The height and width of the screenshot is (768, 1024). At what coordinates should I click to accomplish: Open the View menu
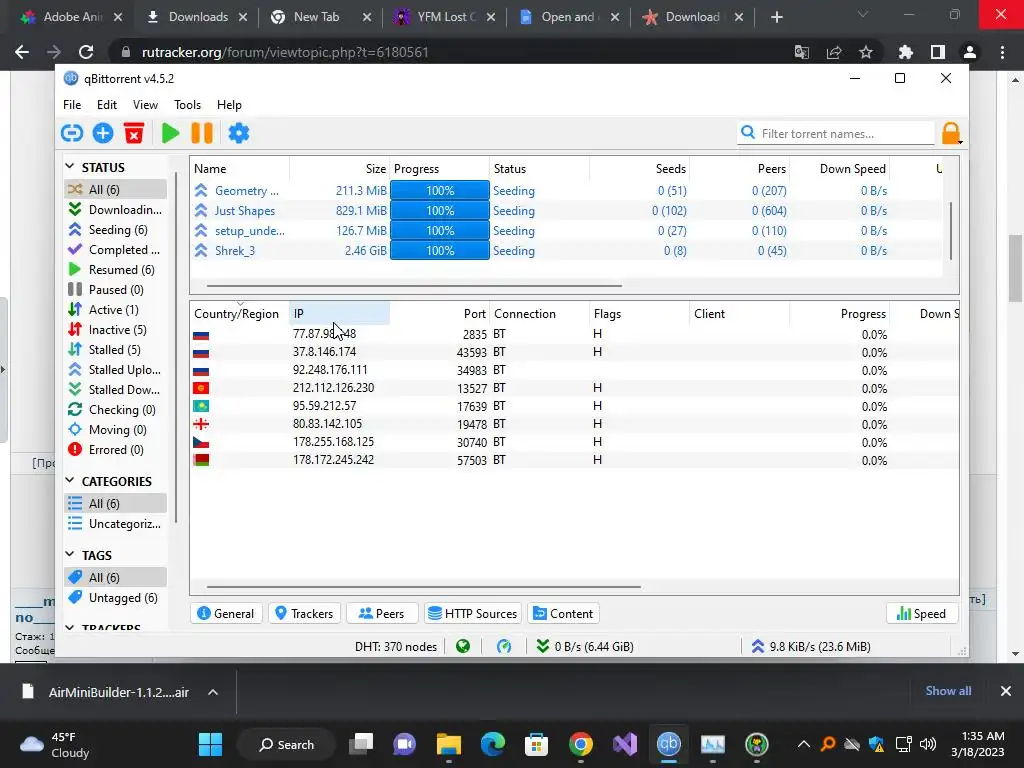[x=145, y=104]
